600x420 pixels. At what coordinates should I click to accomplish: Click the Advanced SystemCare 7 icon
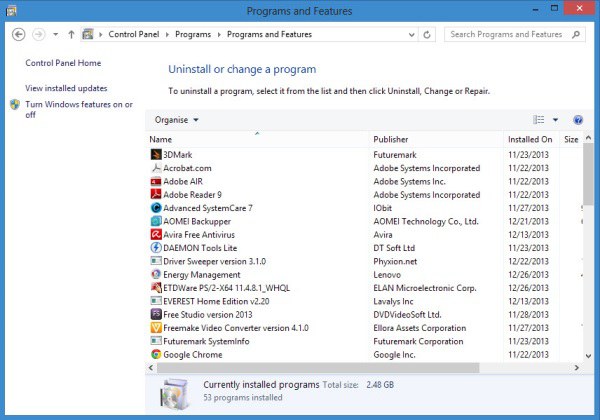tap(156, 208)
